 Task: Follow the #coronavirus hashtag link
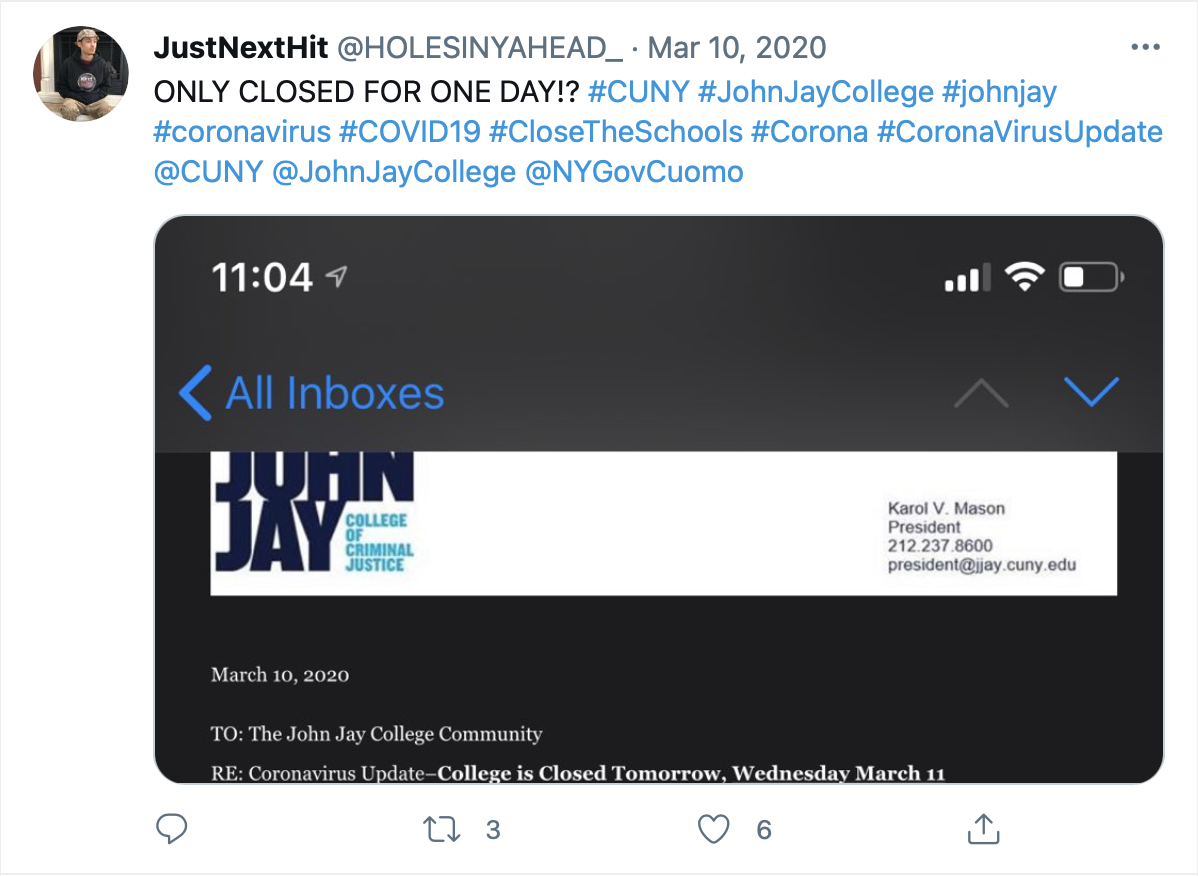coord(242,132)
